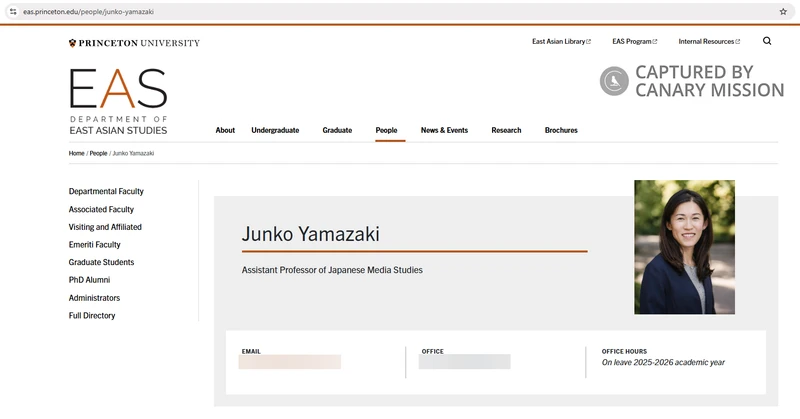Click the faculty profile photo

[684, 247]
